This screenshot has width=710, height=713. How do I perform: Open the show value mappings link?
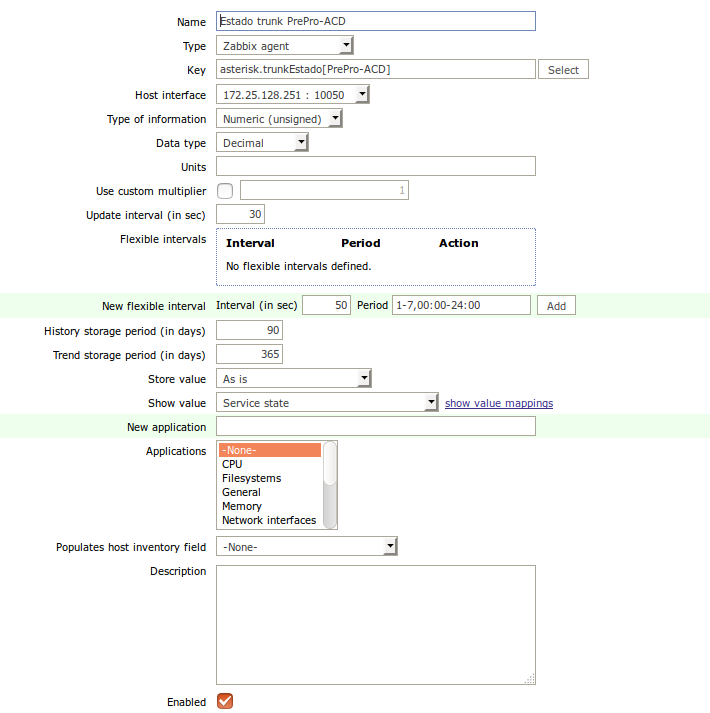(499, 403)
